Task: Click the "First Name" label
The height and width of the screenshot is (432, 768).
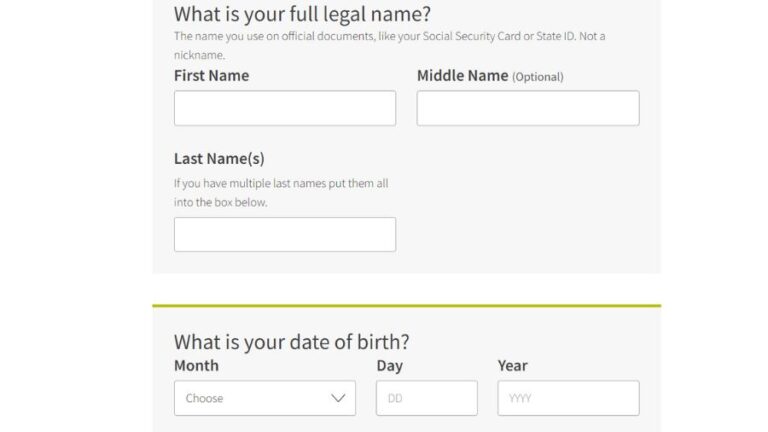Action: 211,76
